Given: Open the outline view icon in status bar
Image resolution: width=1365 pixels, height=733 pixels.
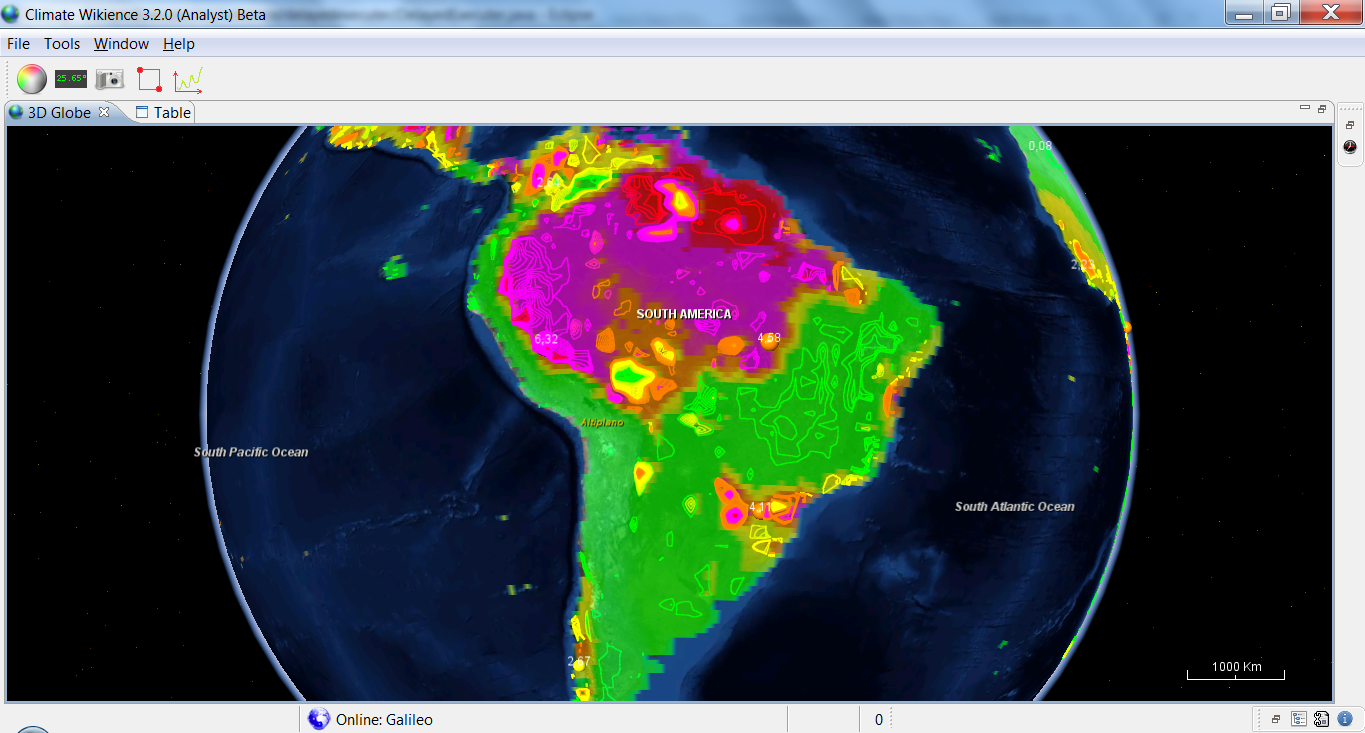Looking at the screenshot, I should point(1299,719).
